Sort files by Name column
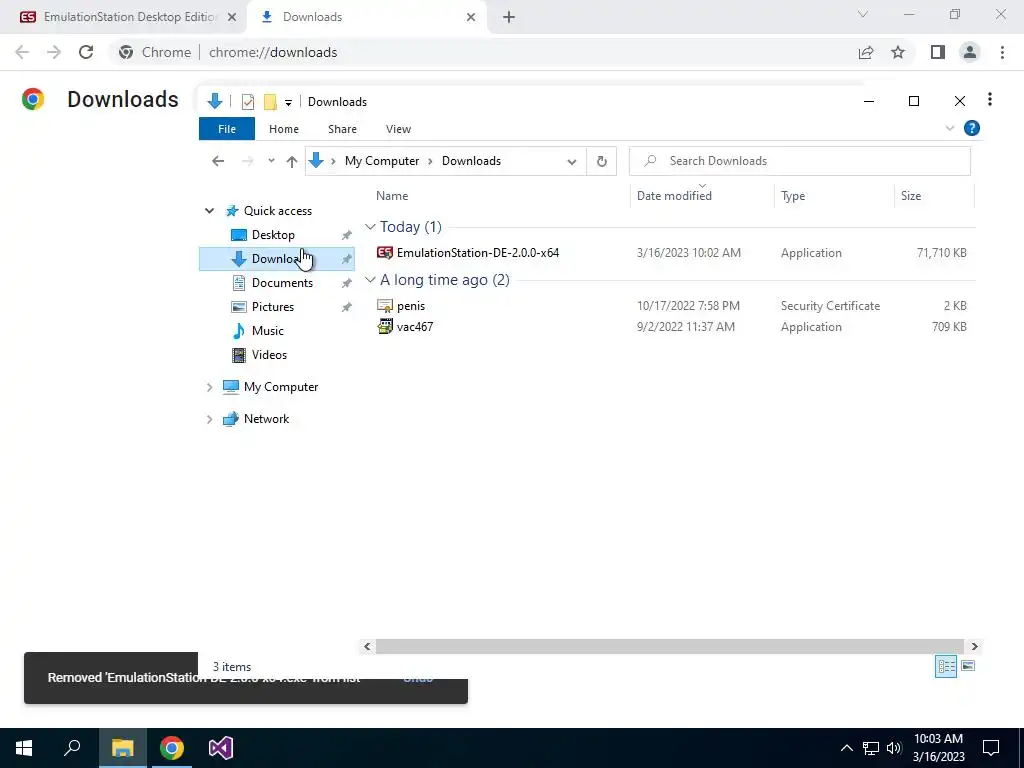The image size is (1024, 768). pyautogui.click(x=392, y=196)
